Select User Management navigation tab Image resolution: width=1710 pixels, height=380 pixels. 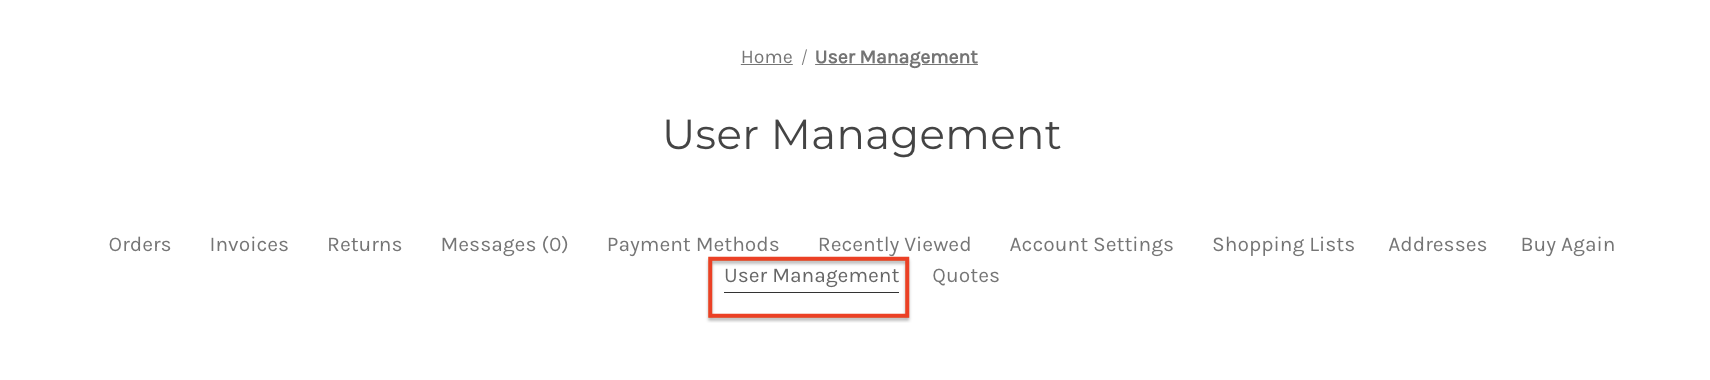click(811, 276)
